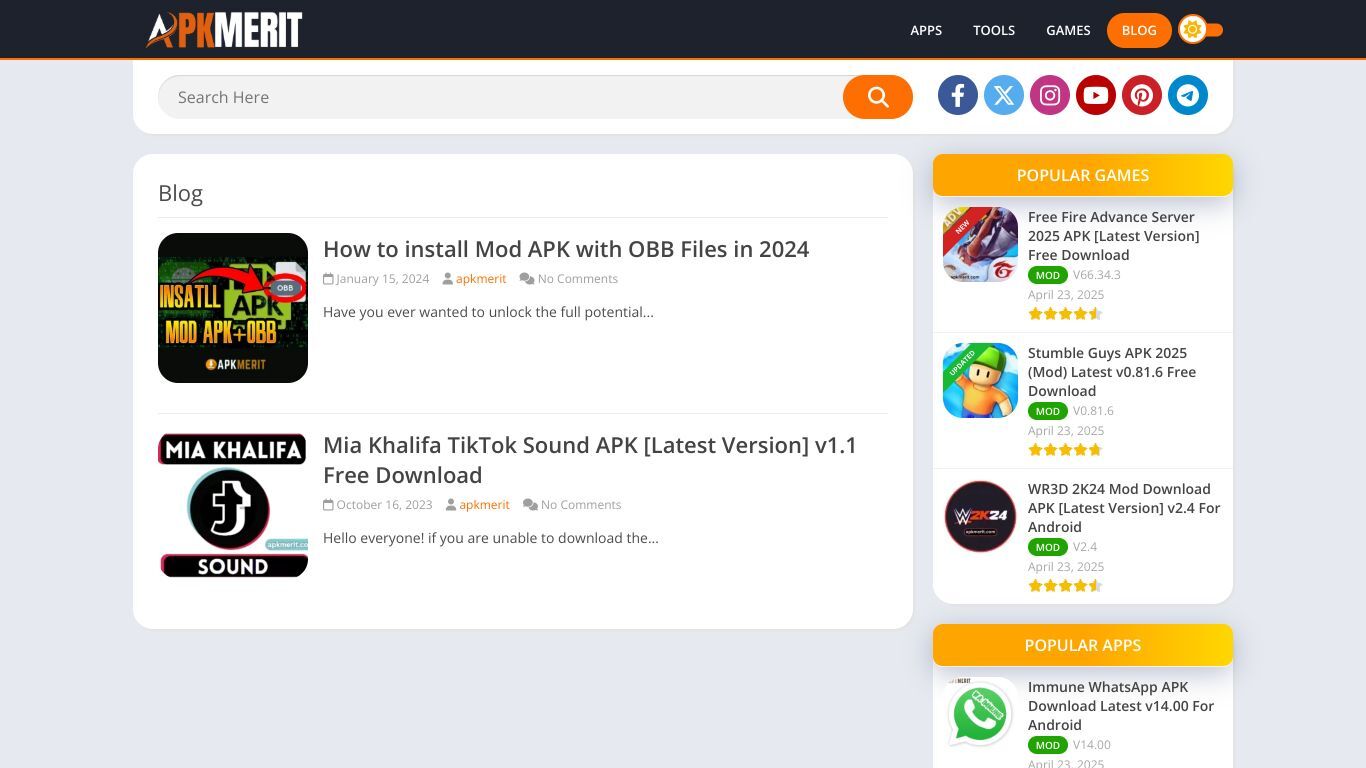Open the Telegram social icon

pyautogui.click(x=1188, y=95)
